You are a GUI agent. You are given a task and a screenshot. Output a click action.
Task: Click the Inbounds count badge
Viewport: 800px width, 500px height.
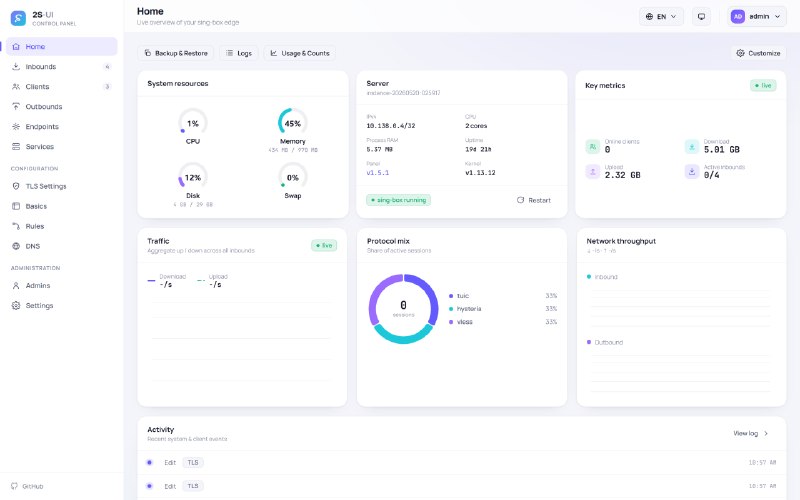tap(107, 67)
